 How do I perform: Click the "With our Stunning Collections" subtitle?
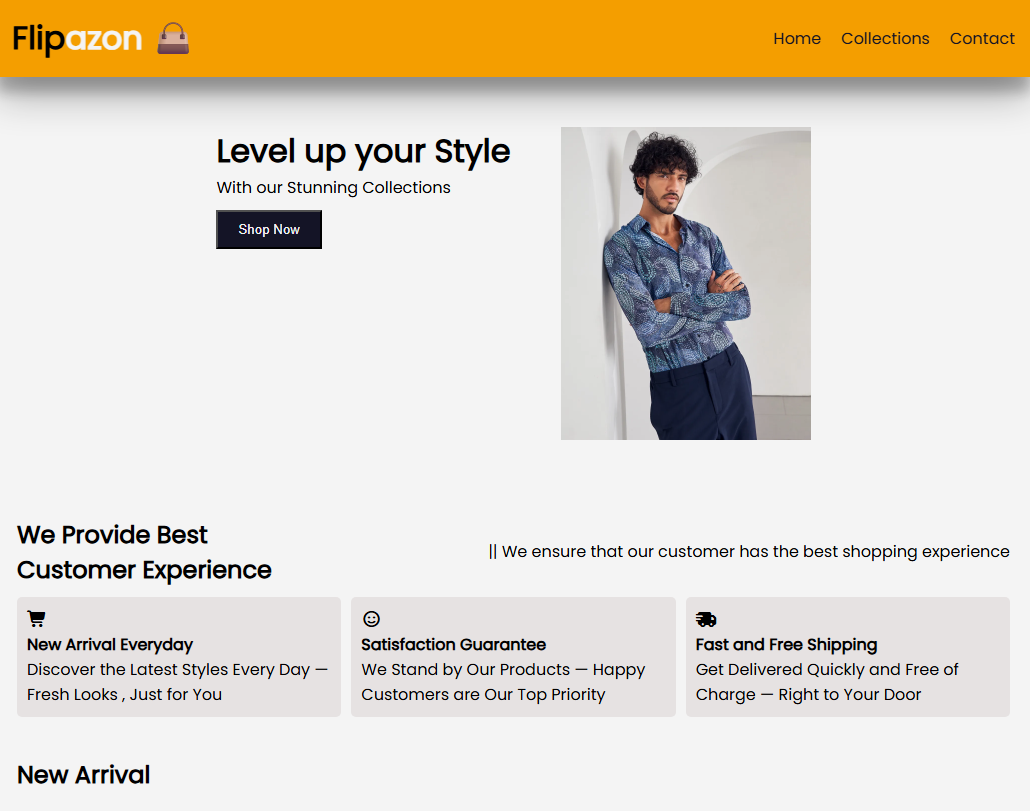tap(333, 188)
